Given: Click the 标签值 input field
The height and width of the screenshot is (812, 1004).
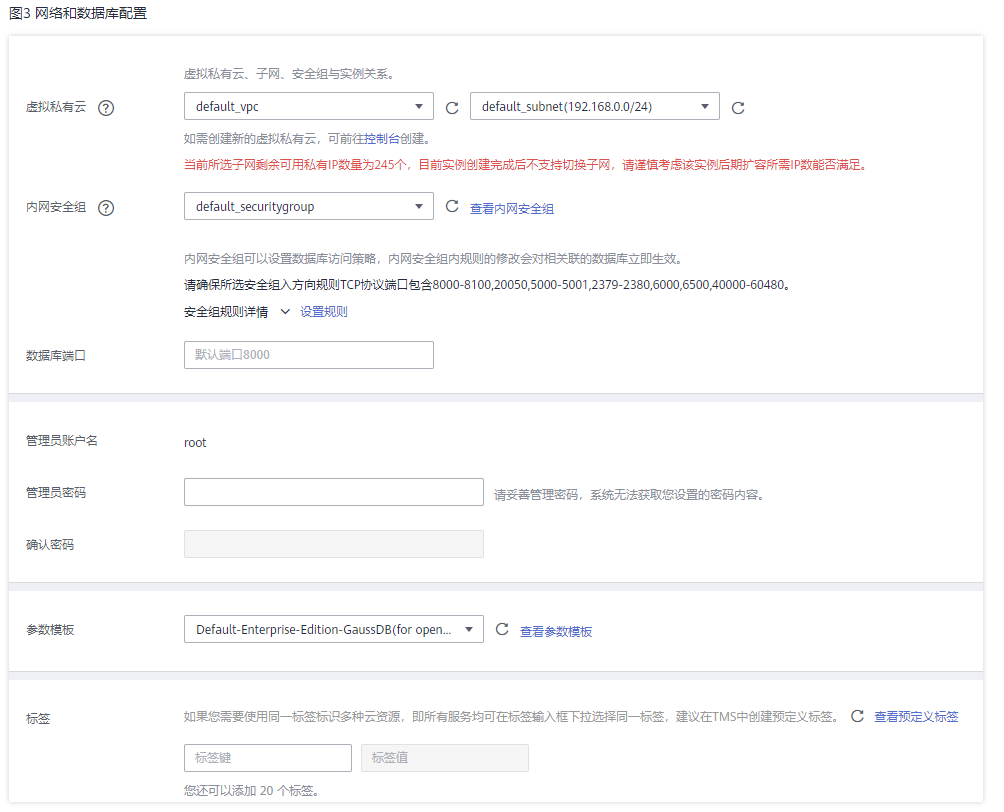Looking at the screenshot, I should (x=444, y=758).
